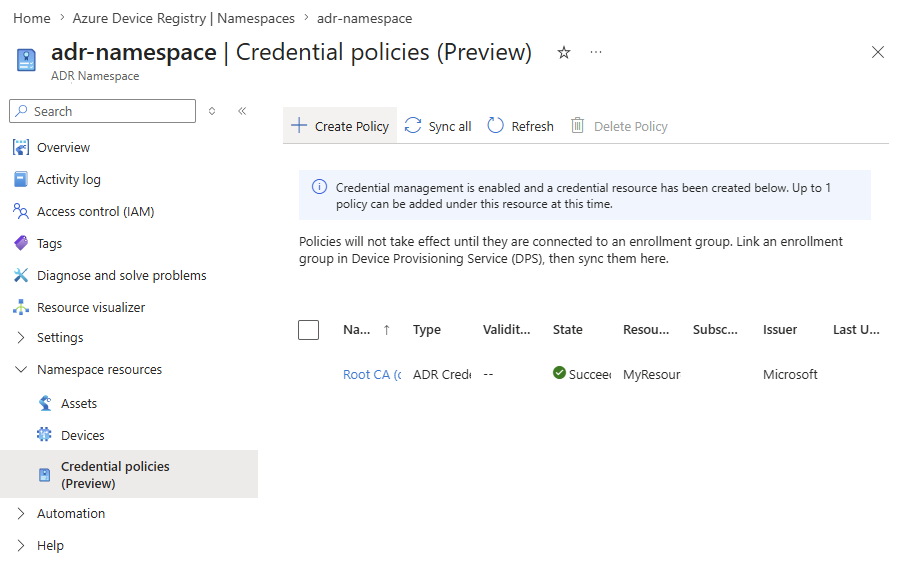Expand the Settings section
The width and height of the screenshot is (900, 568).
click(x=21, y=337)
